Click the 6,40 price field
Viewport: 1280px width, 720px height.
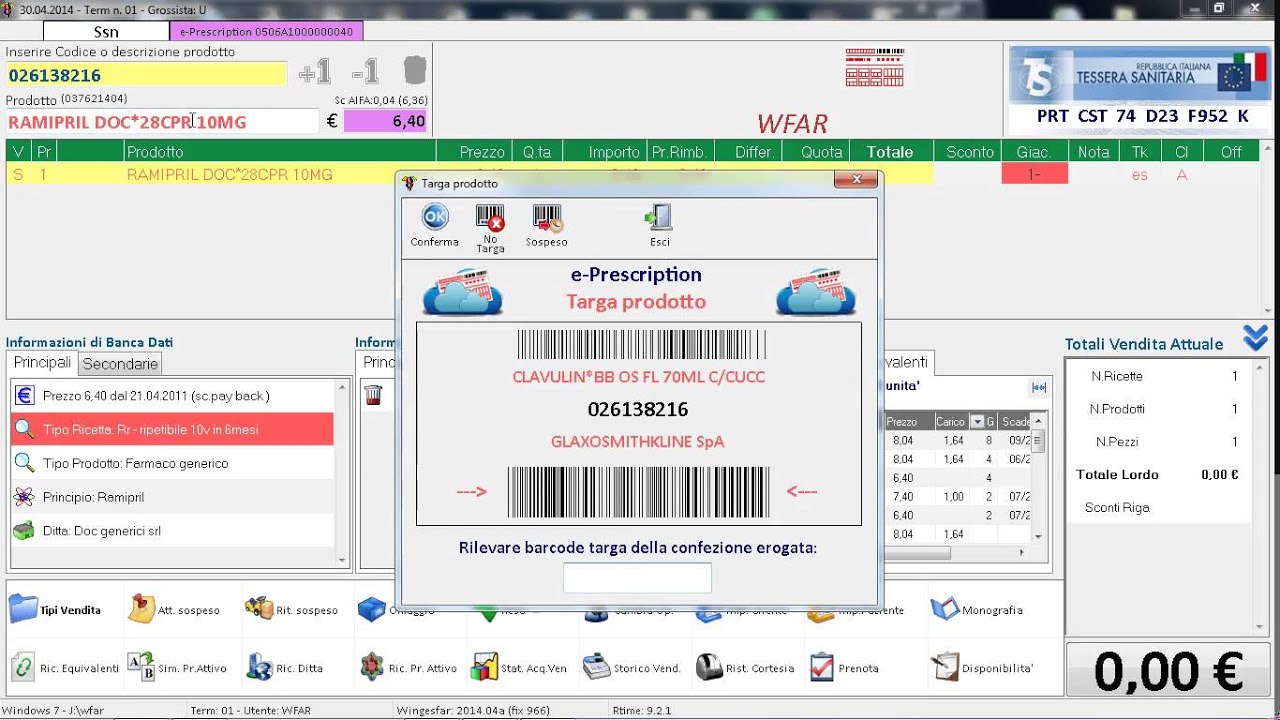tap(386, 121)
